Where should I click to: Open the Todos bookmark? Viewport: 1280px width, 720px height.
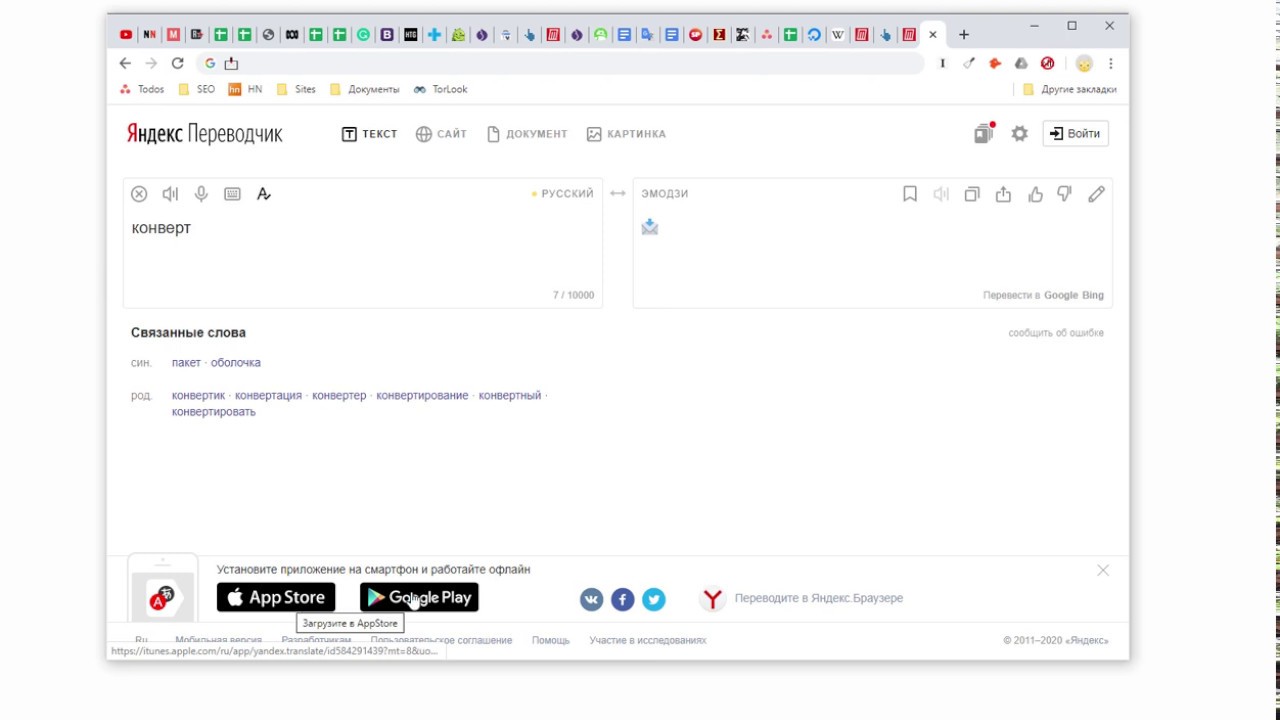tap(141, 89)
